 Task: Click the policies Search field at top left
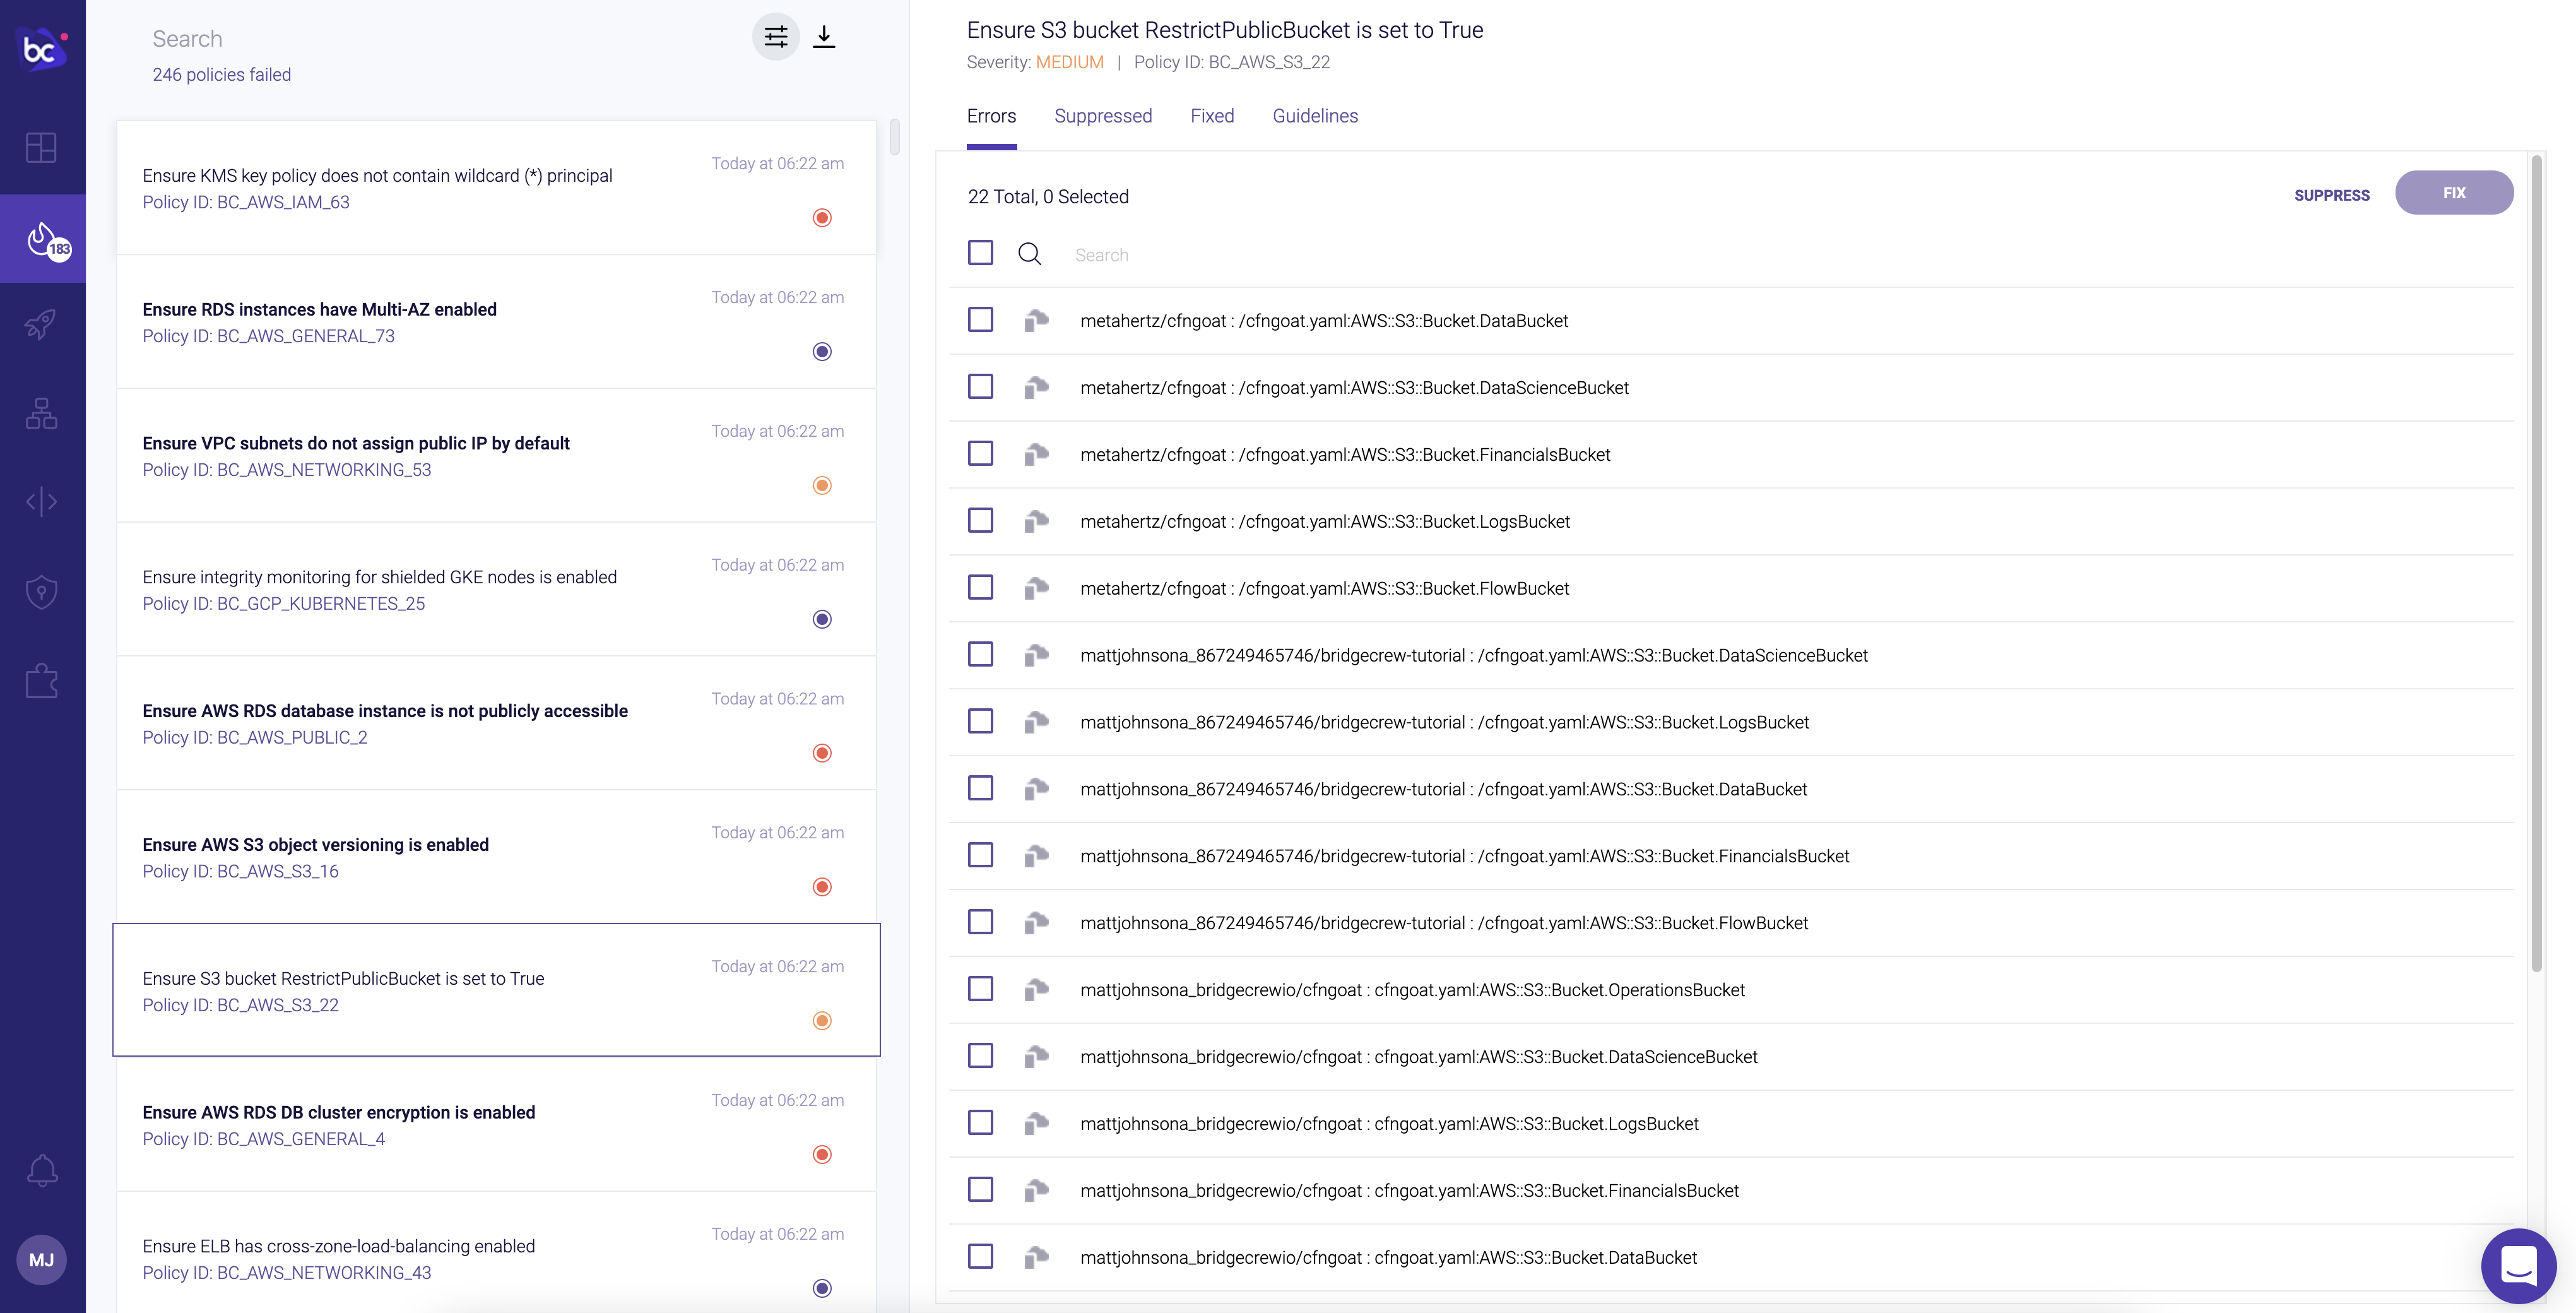pyautogui.click(x=440, y=39)
